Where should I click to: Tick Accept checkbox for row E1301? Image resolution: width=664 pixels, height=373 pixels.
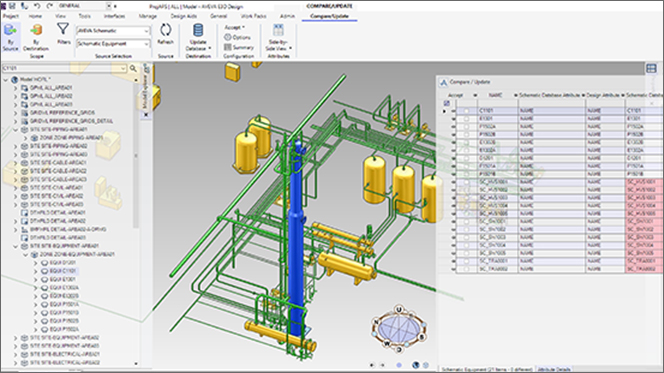[x=466, y=119]
